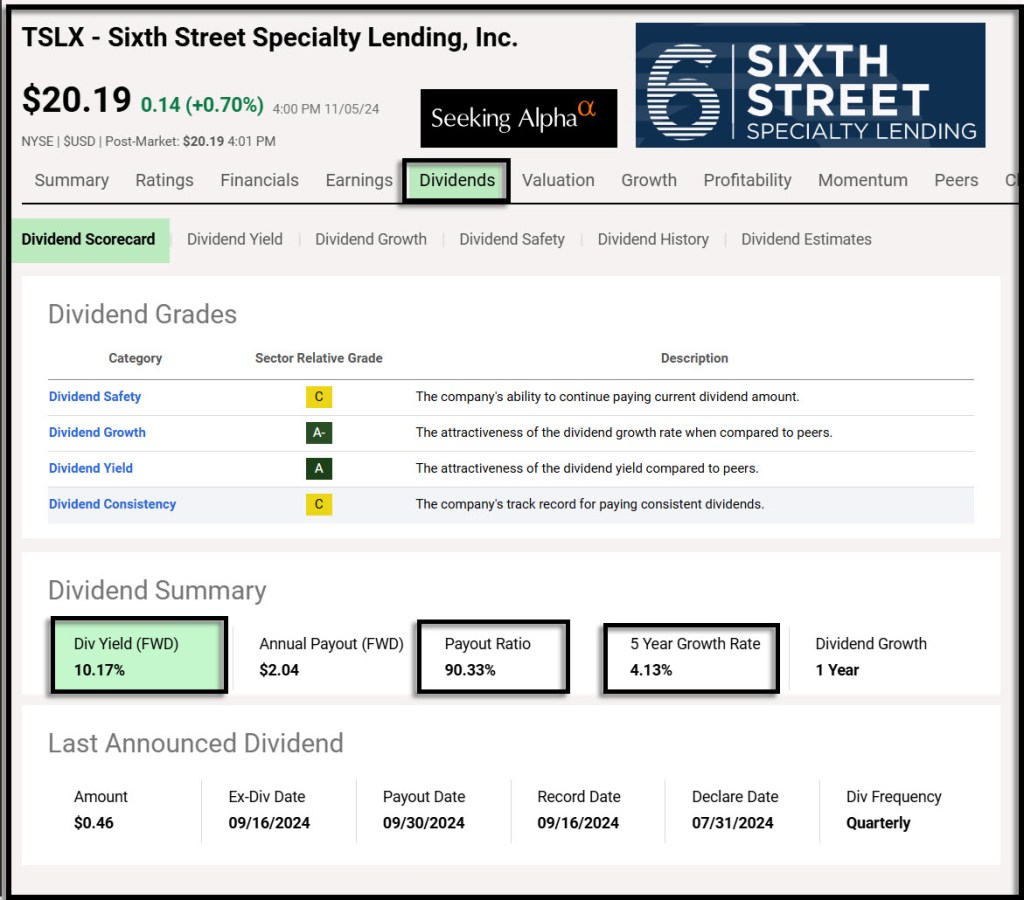Screen dimensions: 1024x900
Task: Click the Payout Ratio summary box
Action: 492,656
